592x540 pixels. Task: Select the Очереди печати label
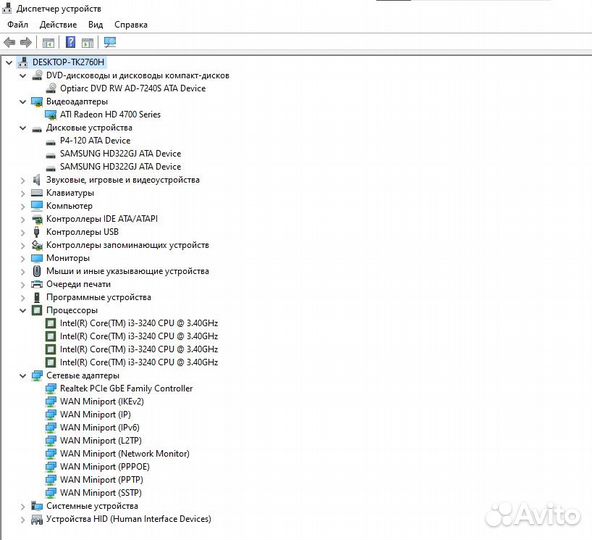[79, 284]
